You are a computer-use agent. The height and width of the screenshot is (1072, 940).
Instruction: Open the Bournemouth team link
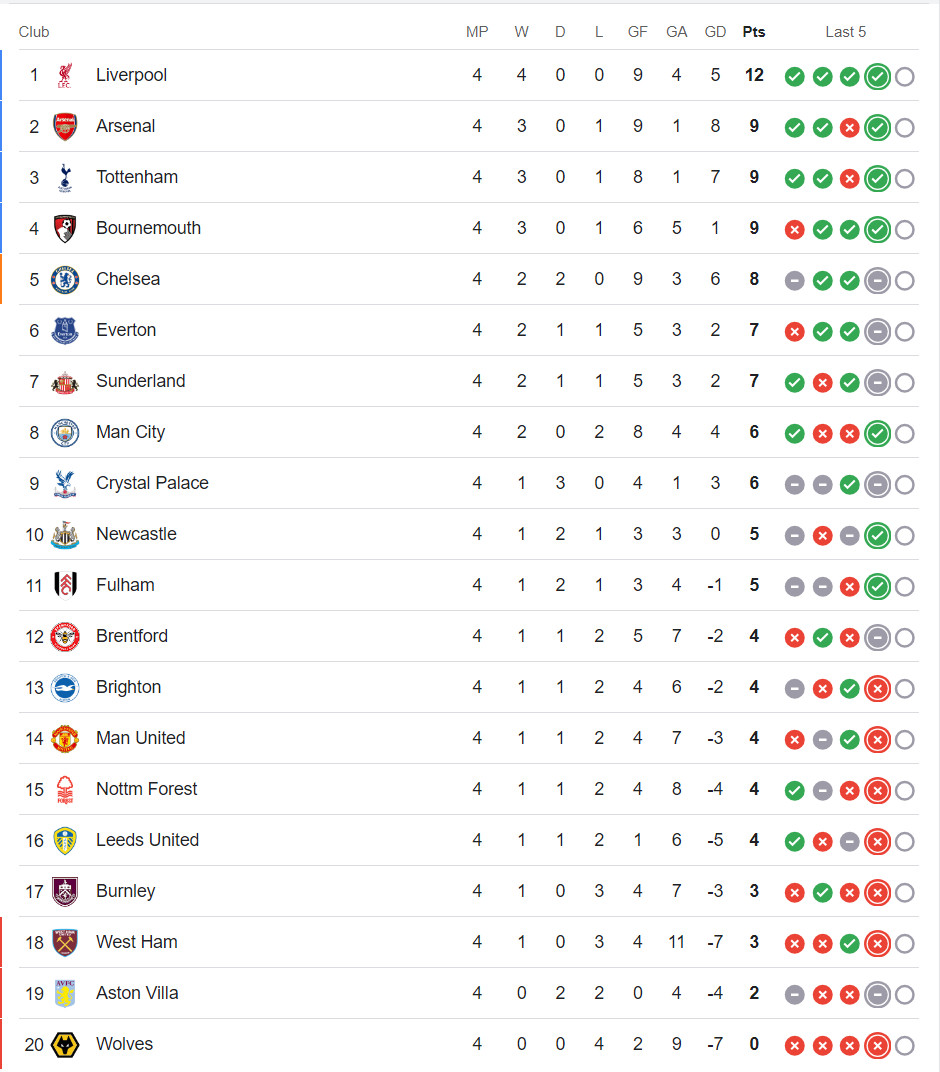click(148, 228)
